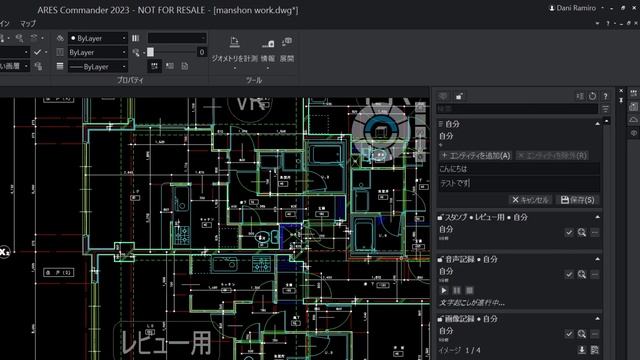The height and width of the screenshot is (360, 640).
Task: Open the second icon in the right sidebar strip
Action: [x=633, y=107]
